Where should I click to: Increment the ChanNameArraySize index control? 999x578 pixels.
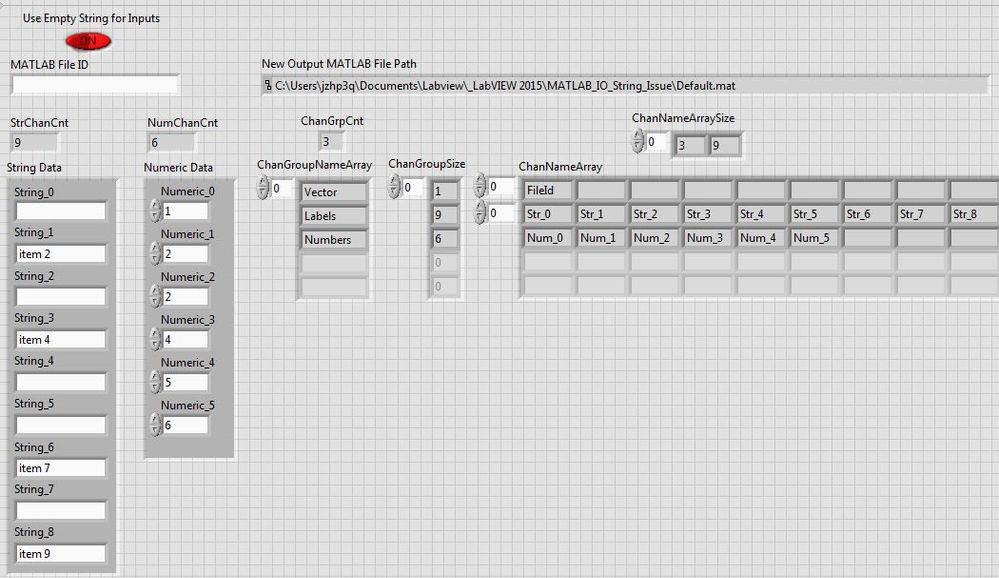tap(637, 138)
